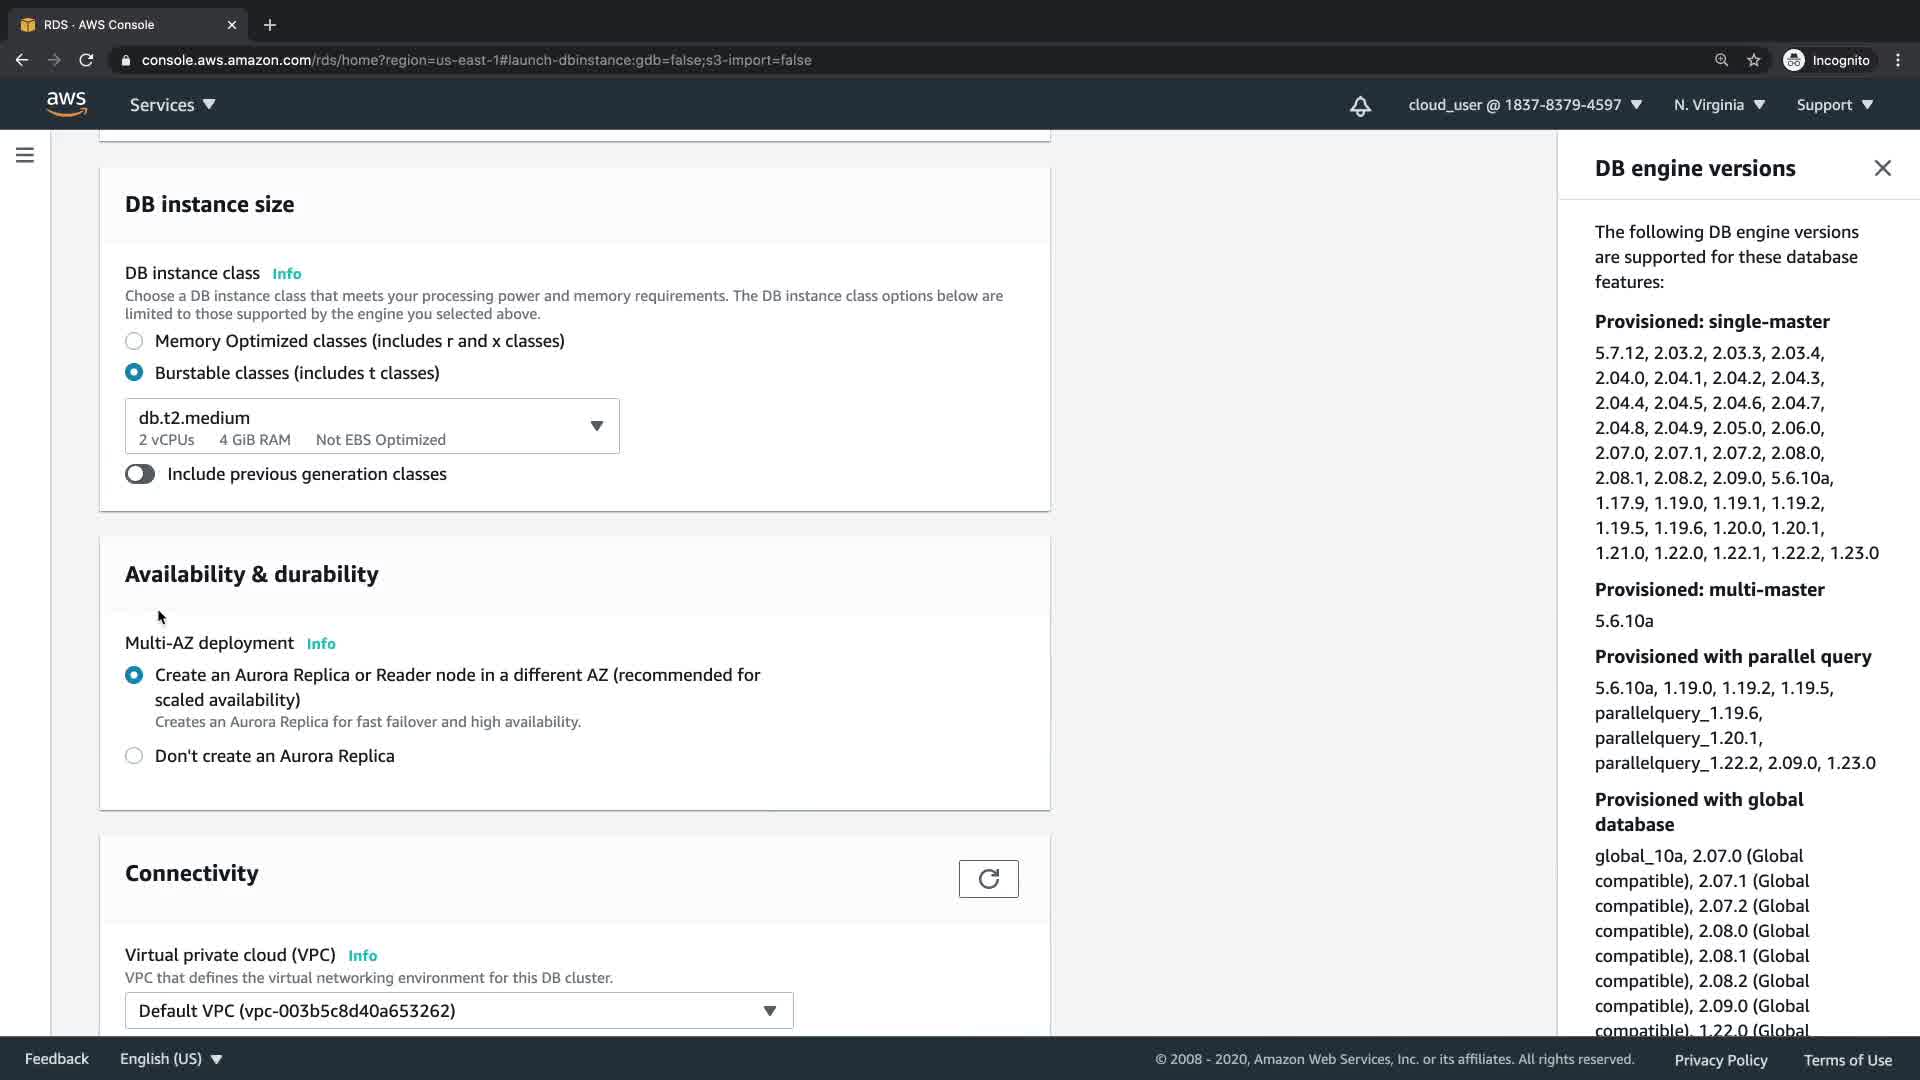Select Don't create an Aurora Replica
Screen dimensions: 1920x1080
coord(134,756)
